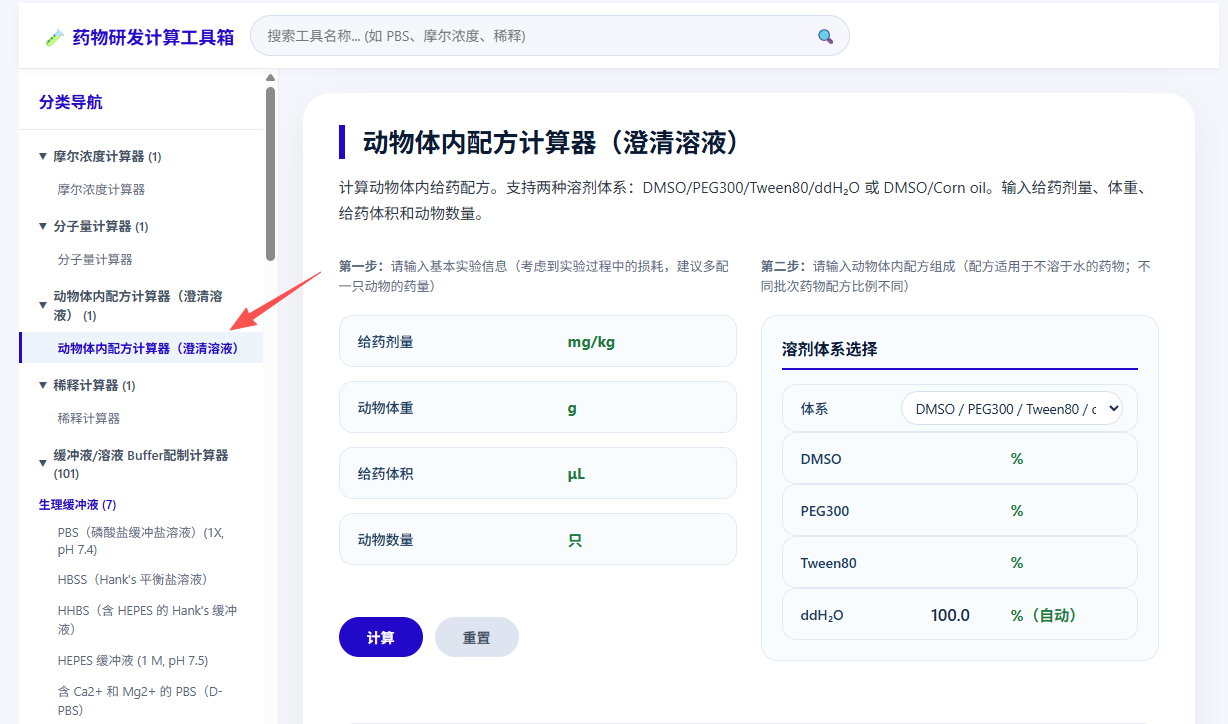The image size is (1228, 724).
Task: Click the 生理缓冲液 (7) subcategory
Action: (77, 504)
